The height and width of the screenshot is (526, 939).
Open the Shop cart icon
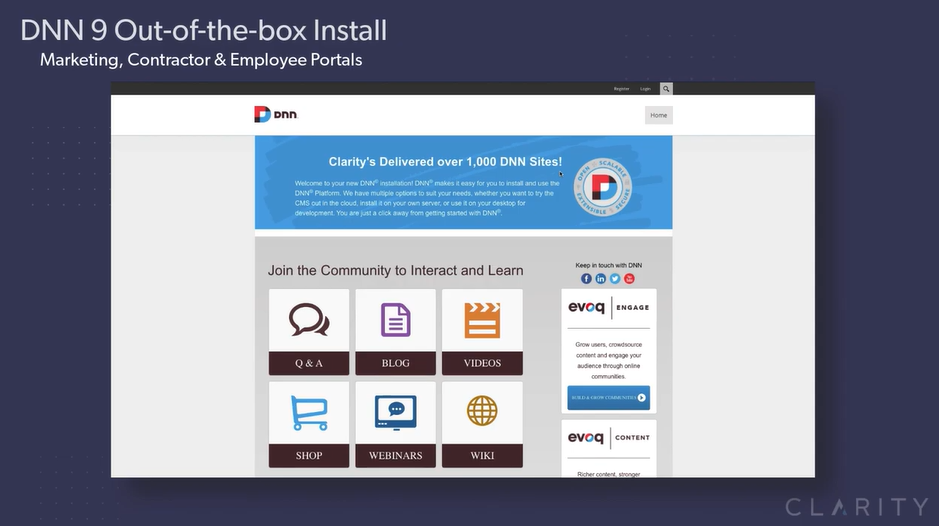[x=309, y=413]
